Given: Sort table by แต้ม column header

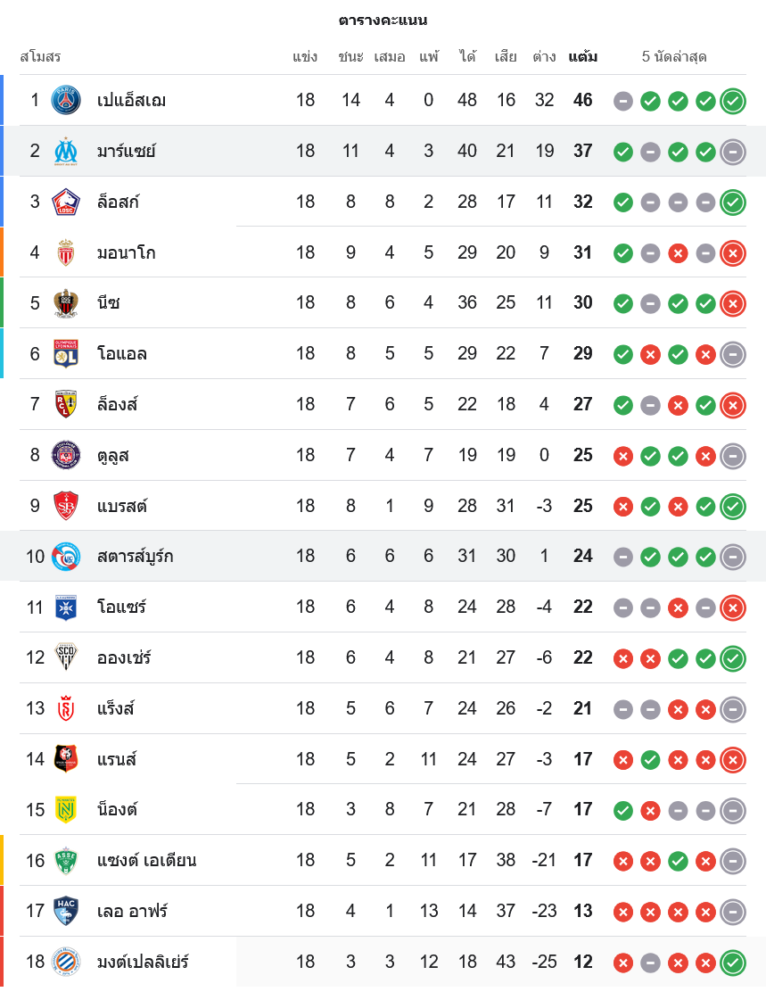Looking at the screenshot, I should 583,57.
